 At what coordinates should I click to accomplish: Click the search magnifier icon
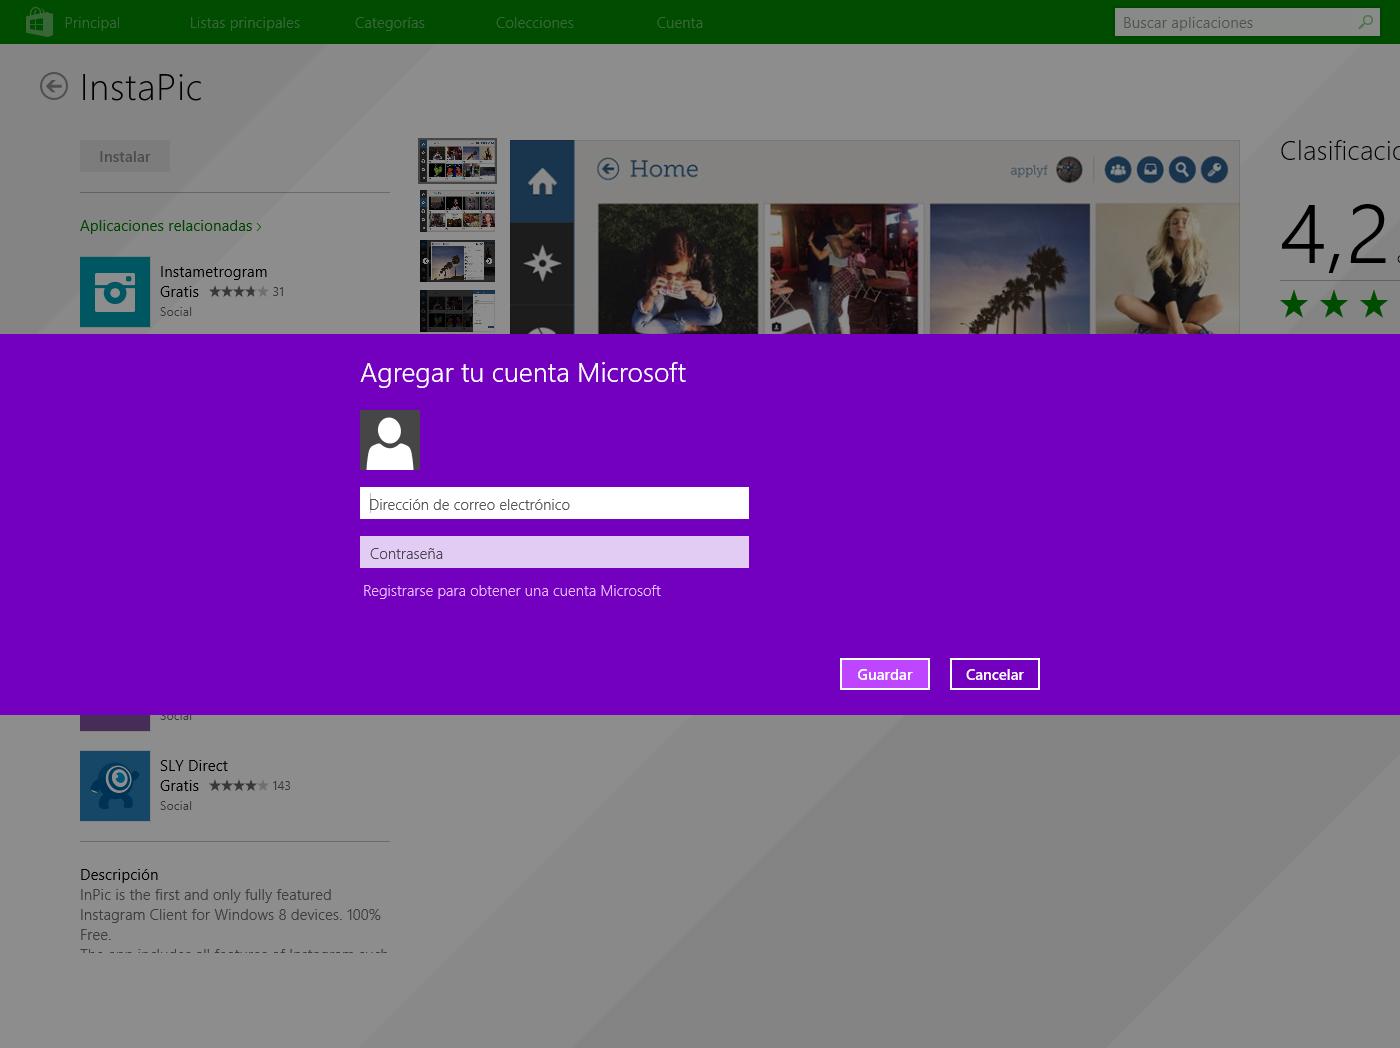pos(1365,22)
